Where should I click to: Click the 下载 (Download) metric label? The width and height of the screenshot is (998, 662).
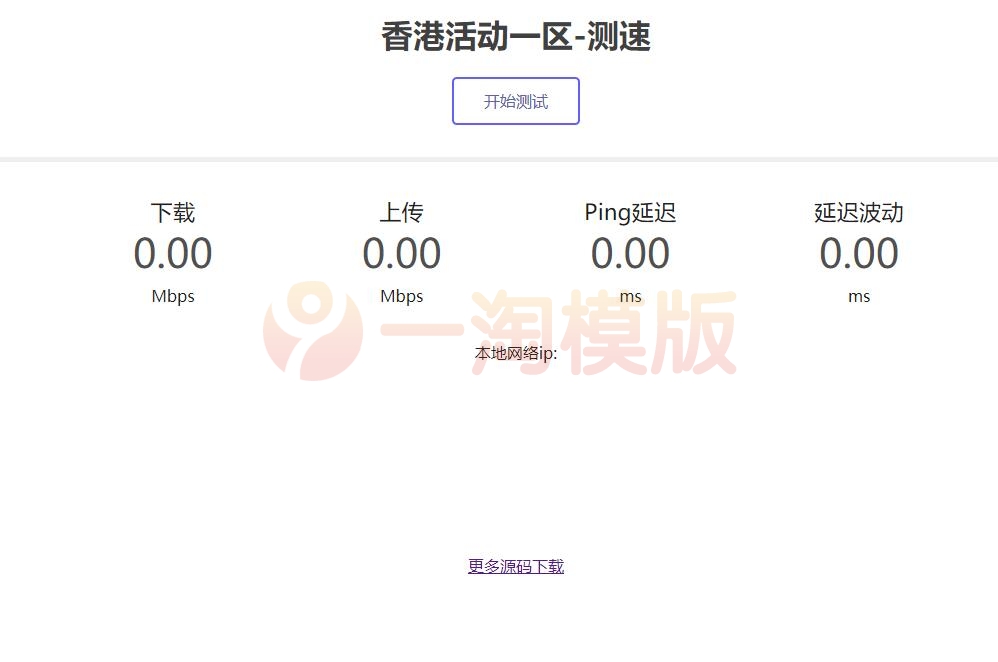(172, 212)
